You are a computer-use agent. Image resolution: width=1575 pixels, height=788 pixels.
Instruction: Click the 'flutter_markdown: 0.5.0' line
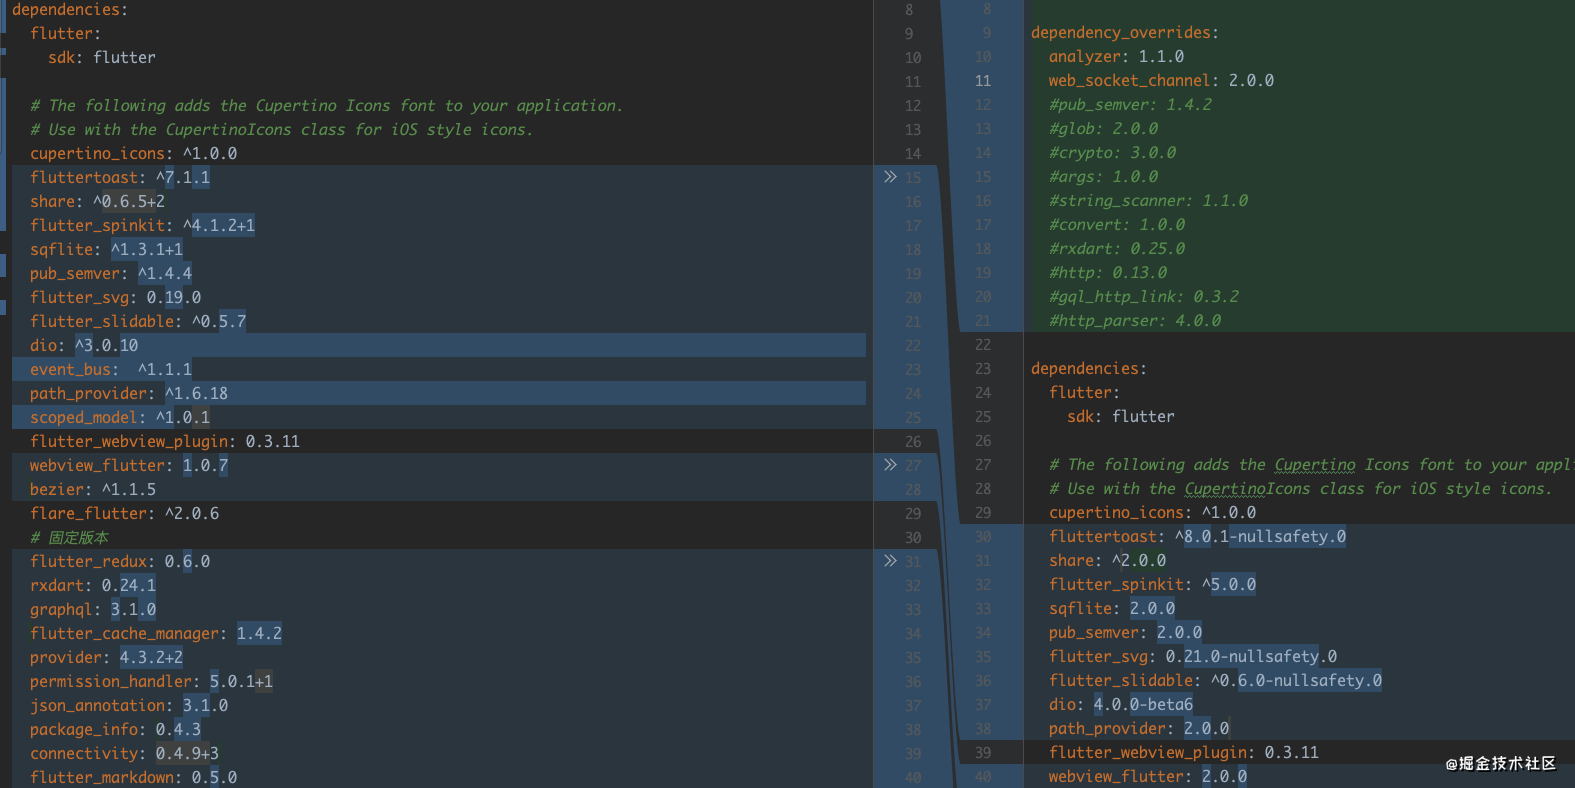click(133, 777)
